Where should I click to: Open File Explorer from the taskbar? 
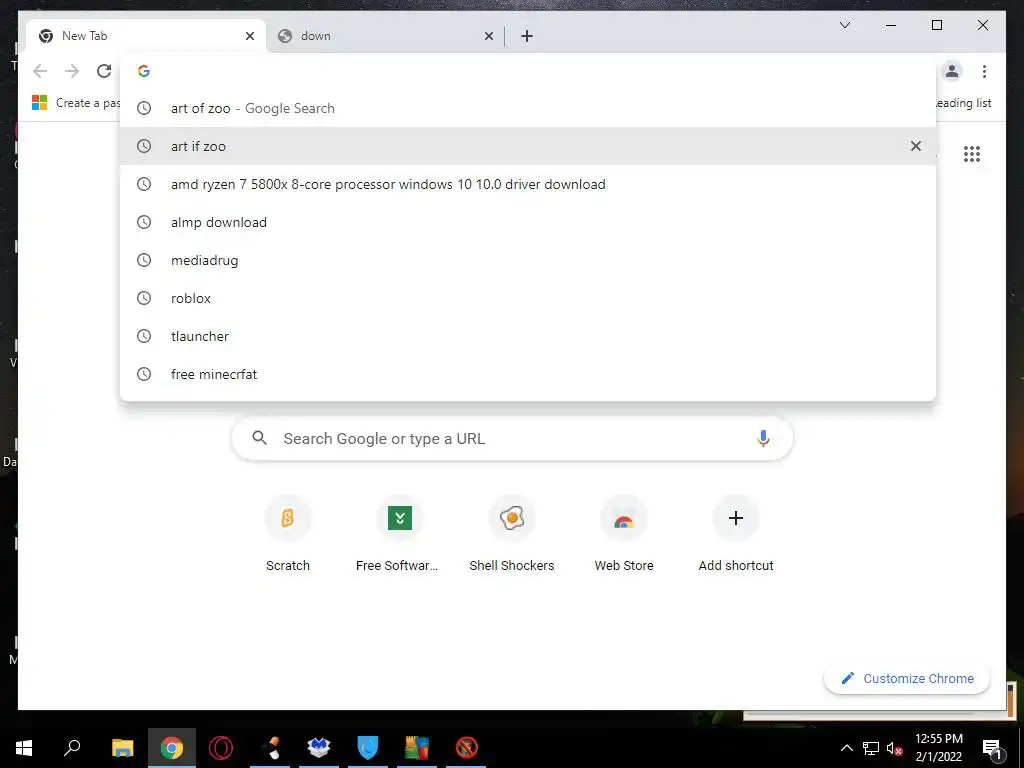(x=122, y=748)
